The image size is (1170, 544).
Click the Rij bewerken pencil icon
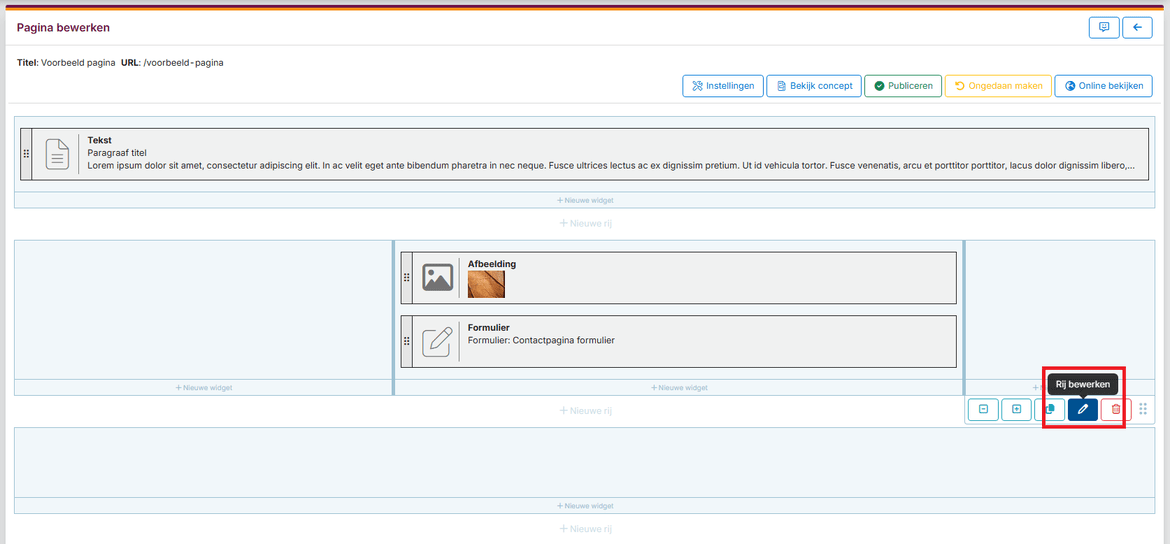(x=1082, y=409)
